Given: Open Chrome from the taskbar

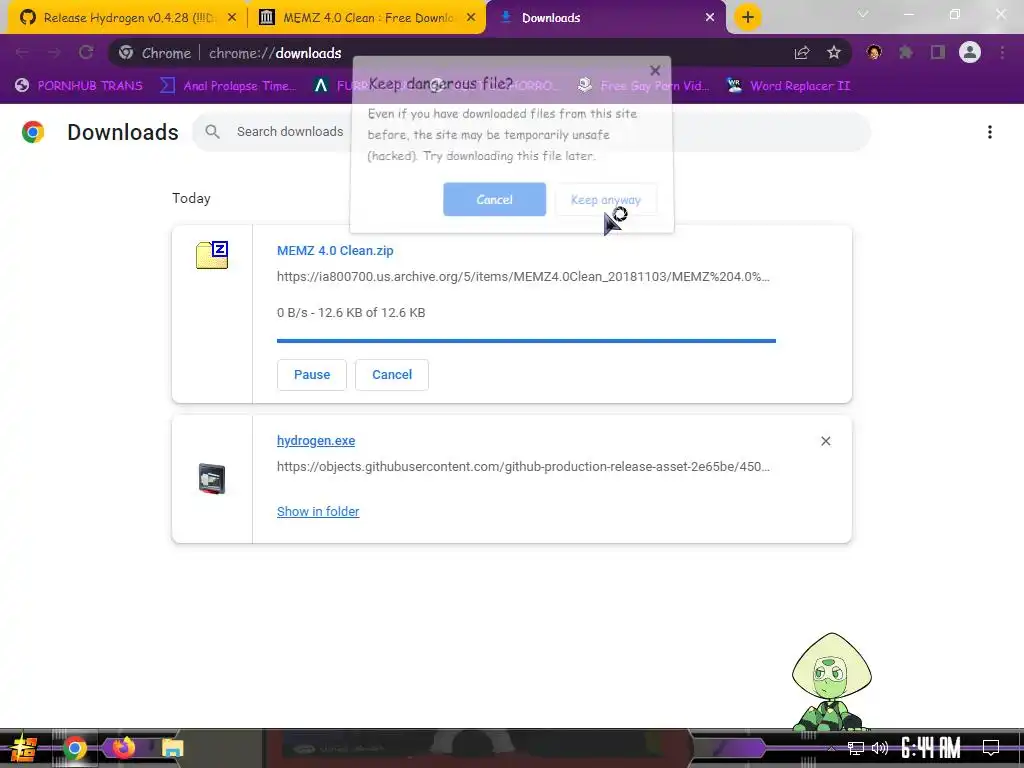Looking at the screenshot, I should click(74, 748).
